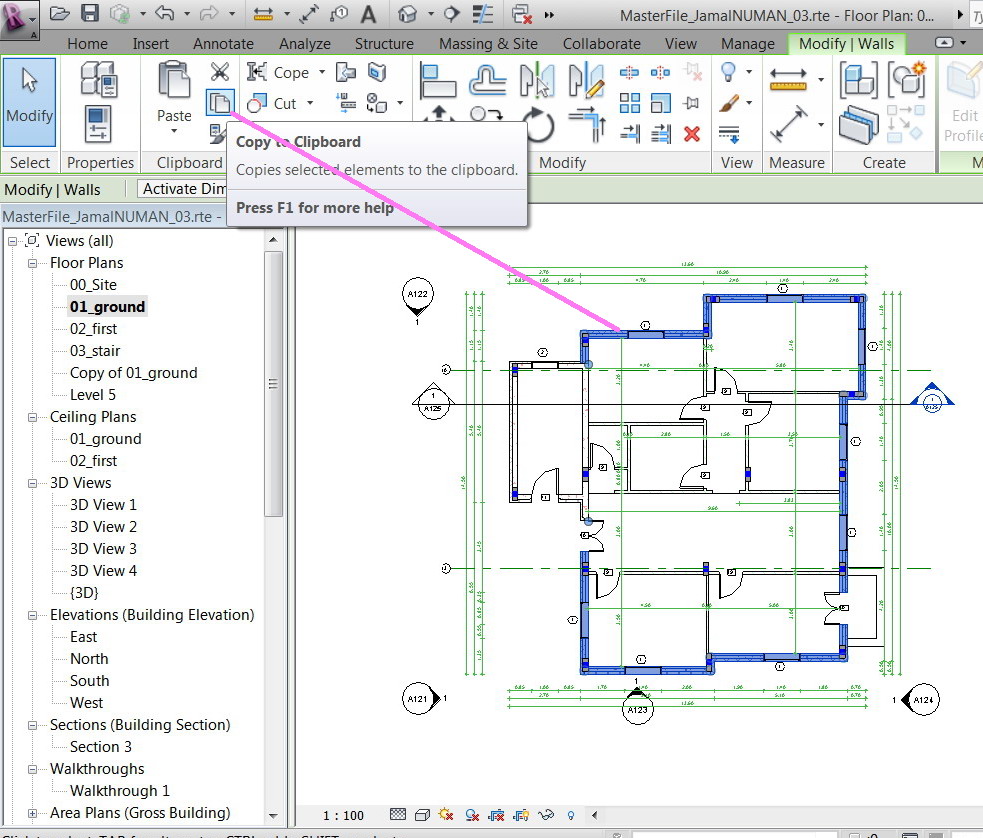Click the Scale tool icon

pos(661,103)
